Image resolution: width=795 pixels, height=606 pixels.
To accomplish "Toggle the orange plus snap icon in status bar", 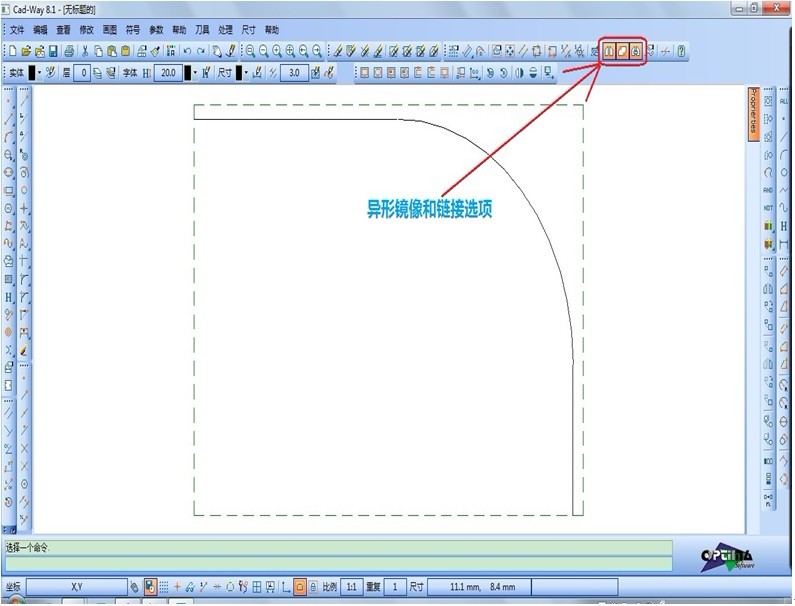I will pos(177,587).
